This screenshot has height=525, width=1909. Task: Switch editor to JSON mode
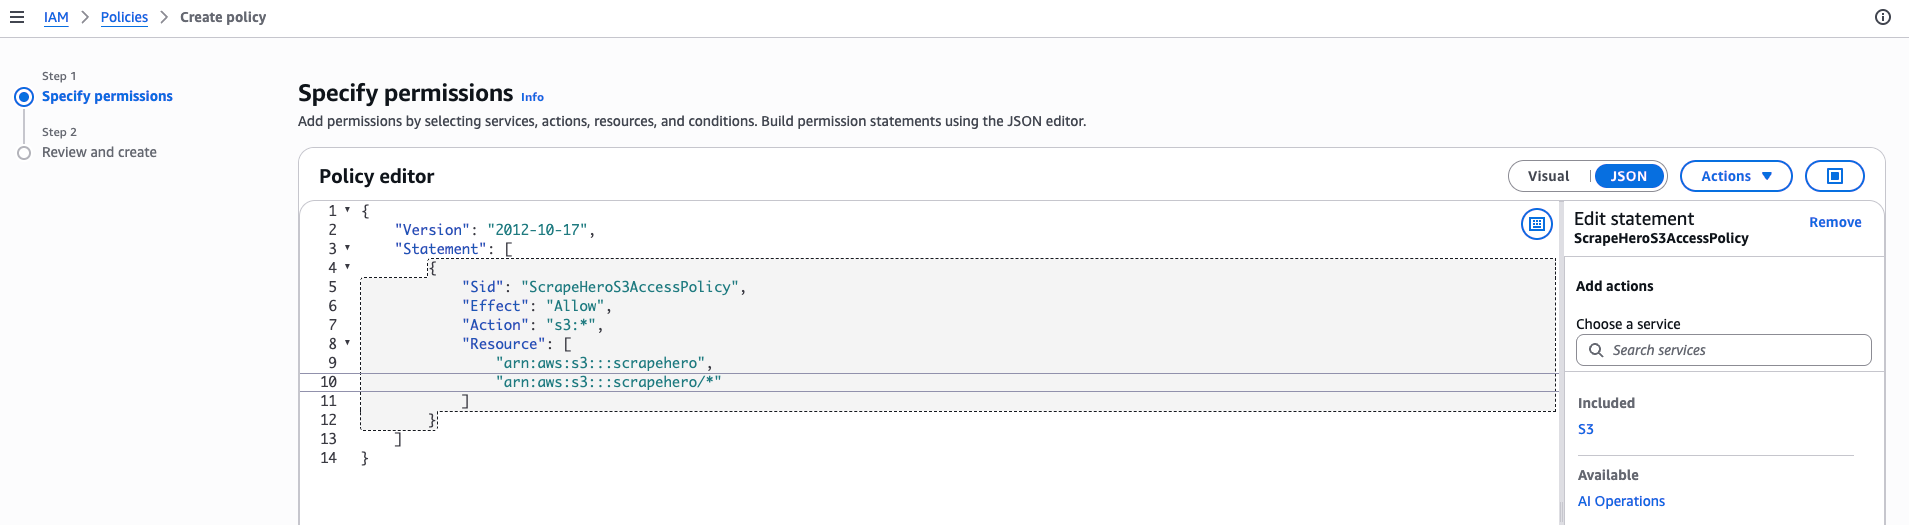tap(1628, 176)
